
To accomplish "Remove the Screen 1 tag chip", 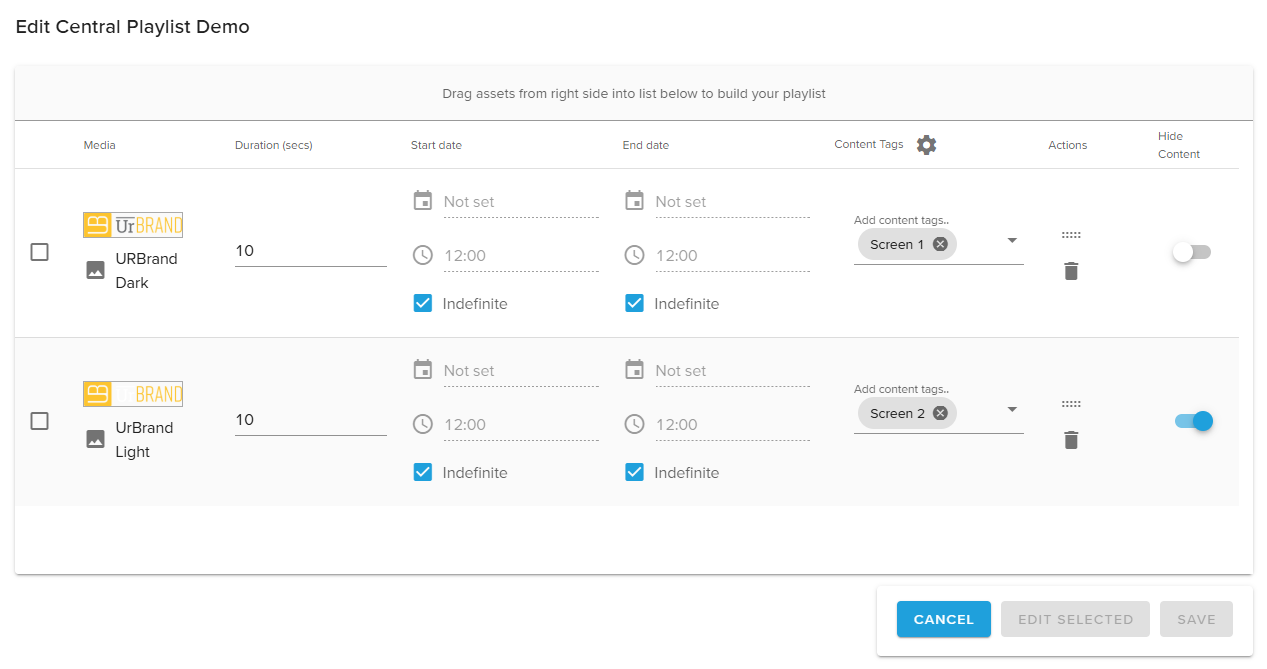I will tap(940, 244).
